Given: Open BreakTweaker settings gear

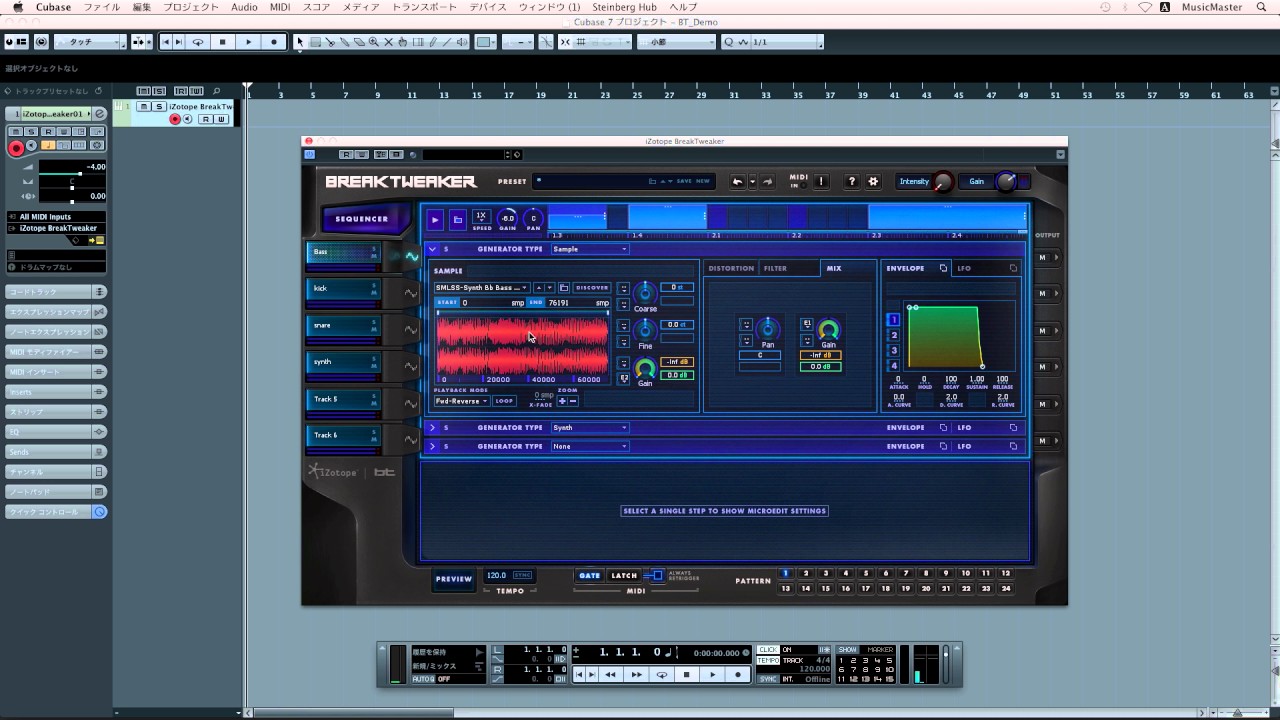Looking at the screenshot, I should (873, 181).
